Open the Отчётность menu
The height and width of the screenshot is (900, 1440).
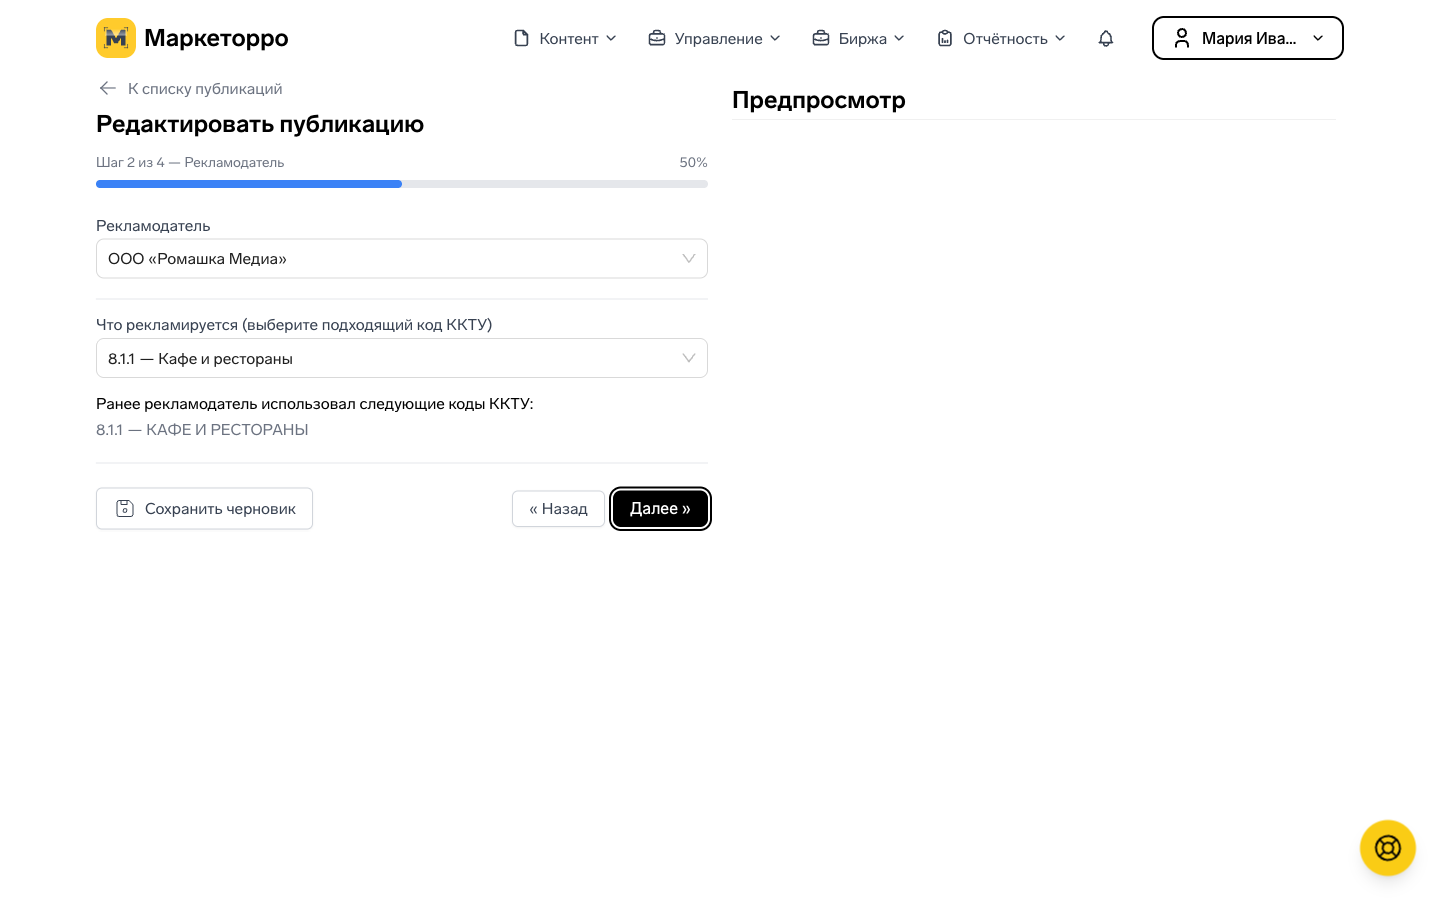1001,38
